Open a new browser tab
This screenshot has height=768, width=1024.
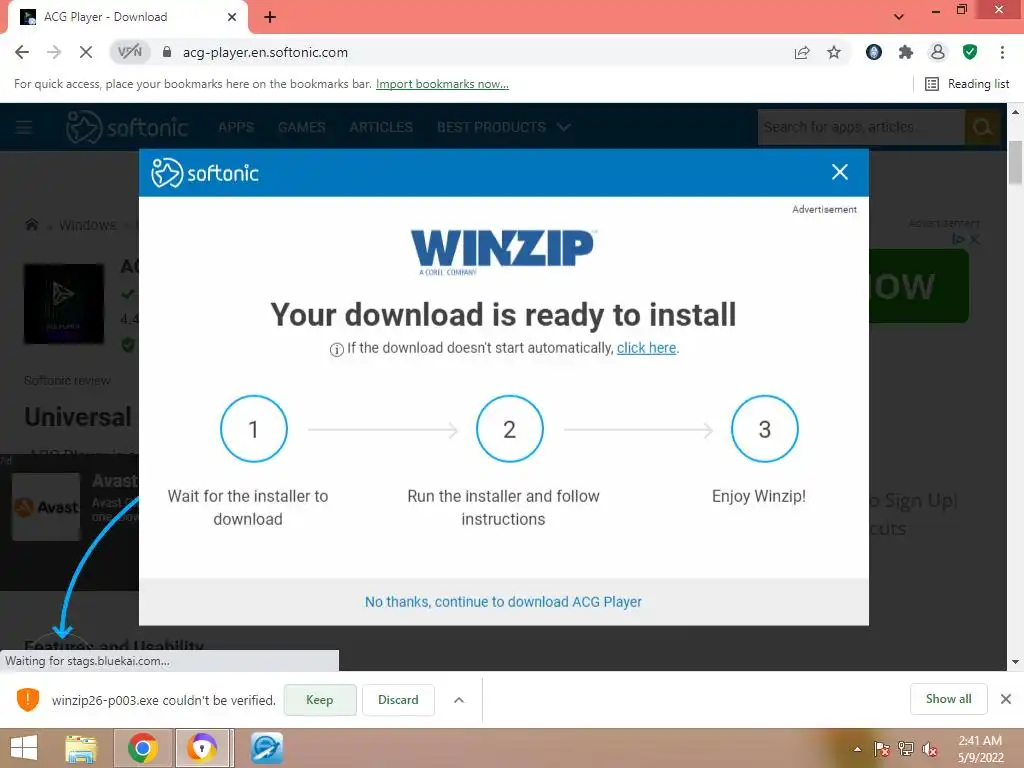270,17
